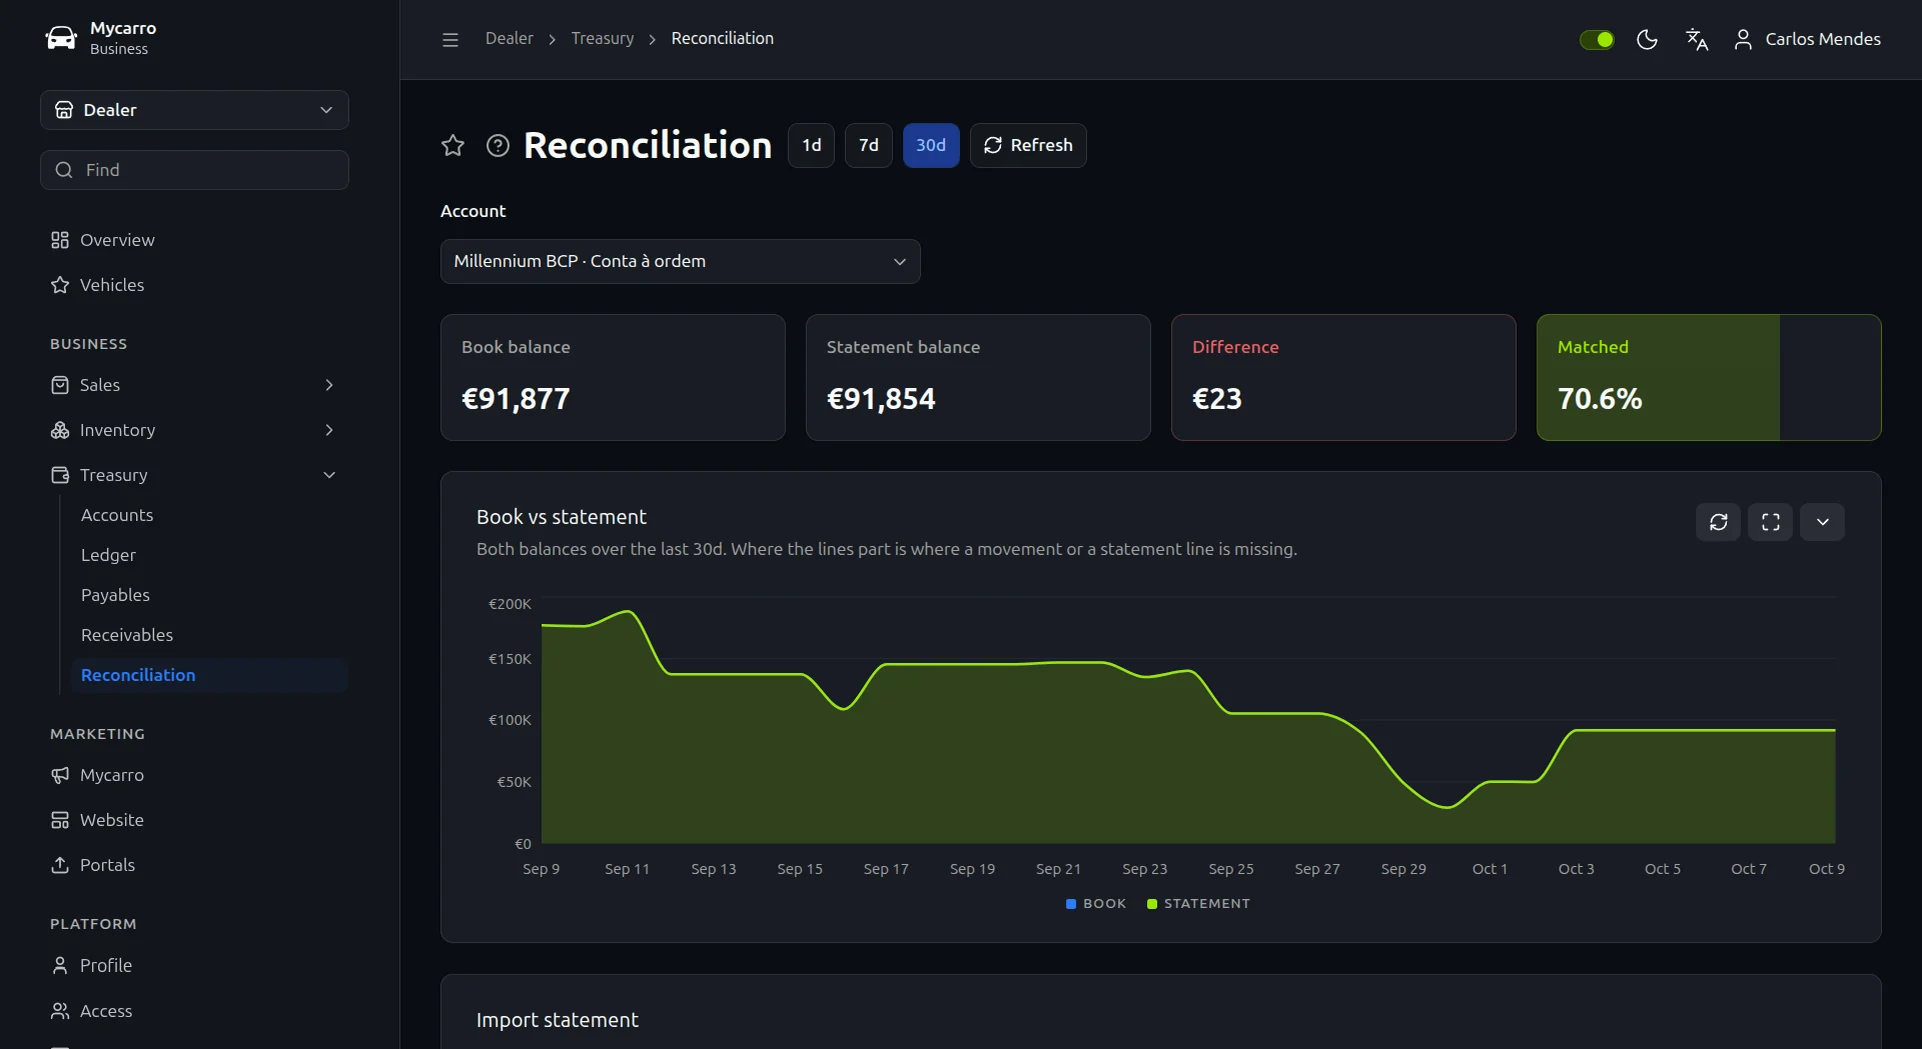Open the chart options chevron dropdown
This screenshot has width=1922, height=1049.
(x=1822, y=522)
